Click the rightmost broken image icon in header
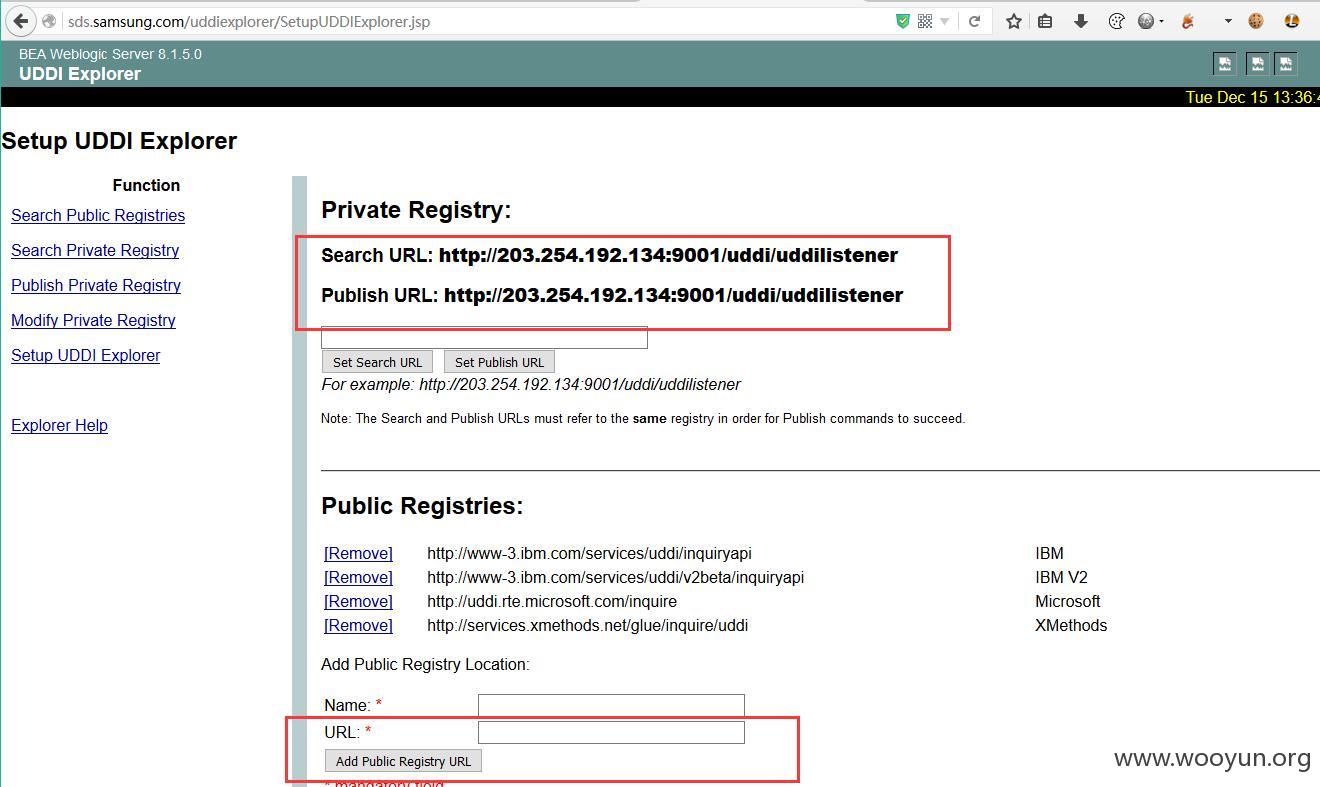This screenshot has width=1320, height=787. 1285,64
